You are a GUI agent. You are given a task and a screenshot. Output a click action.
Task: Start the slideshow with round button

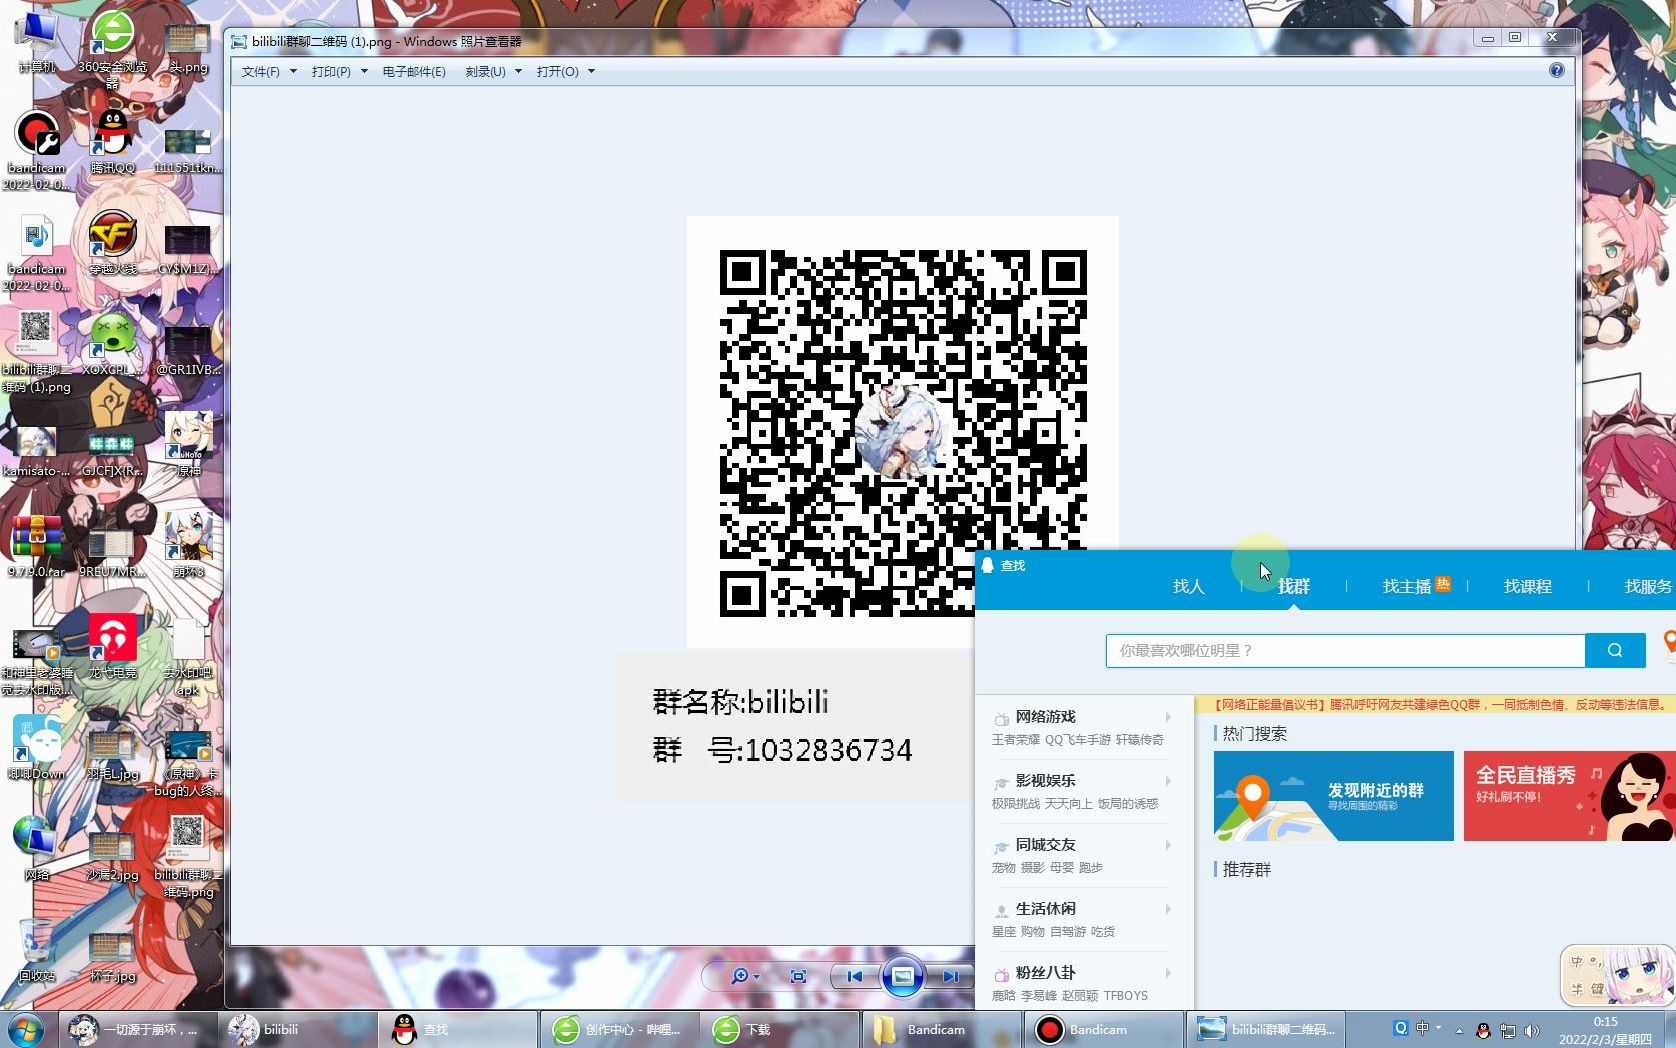[x=902, y=976]
